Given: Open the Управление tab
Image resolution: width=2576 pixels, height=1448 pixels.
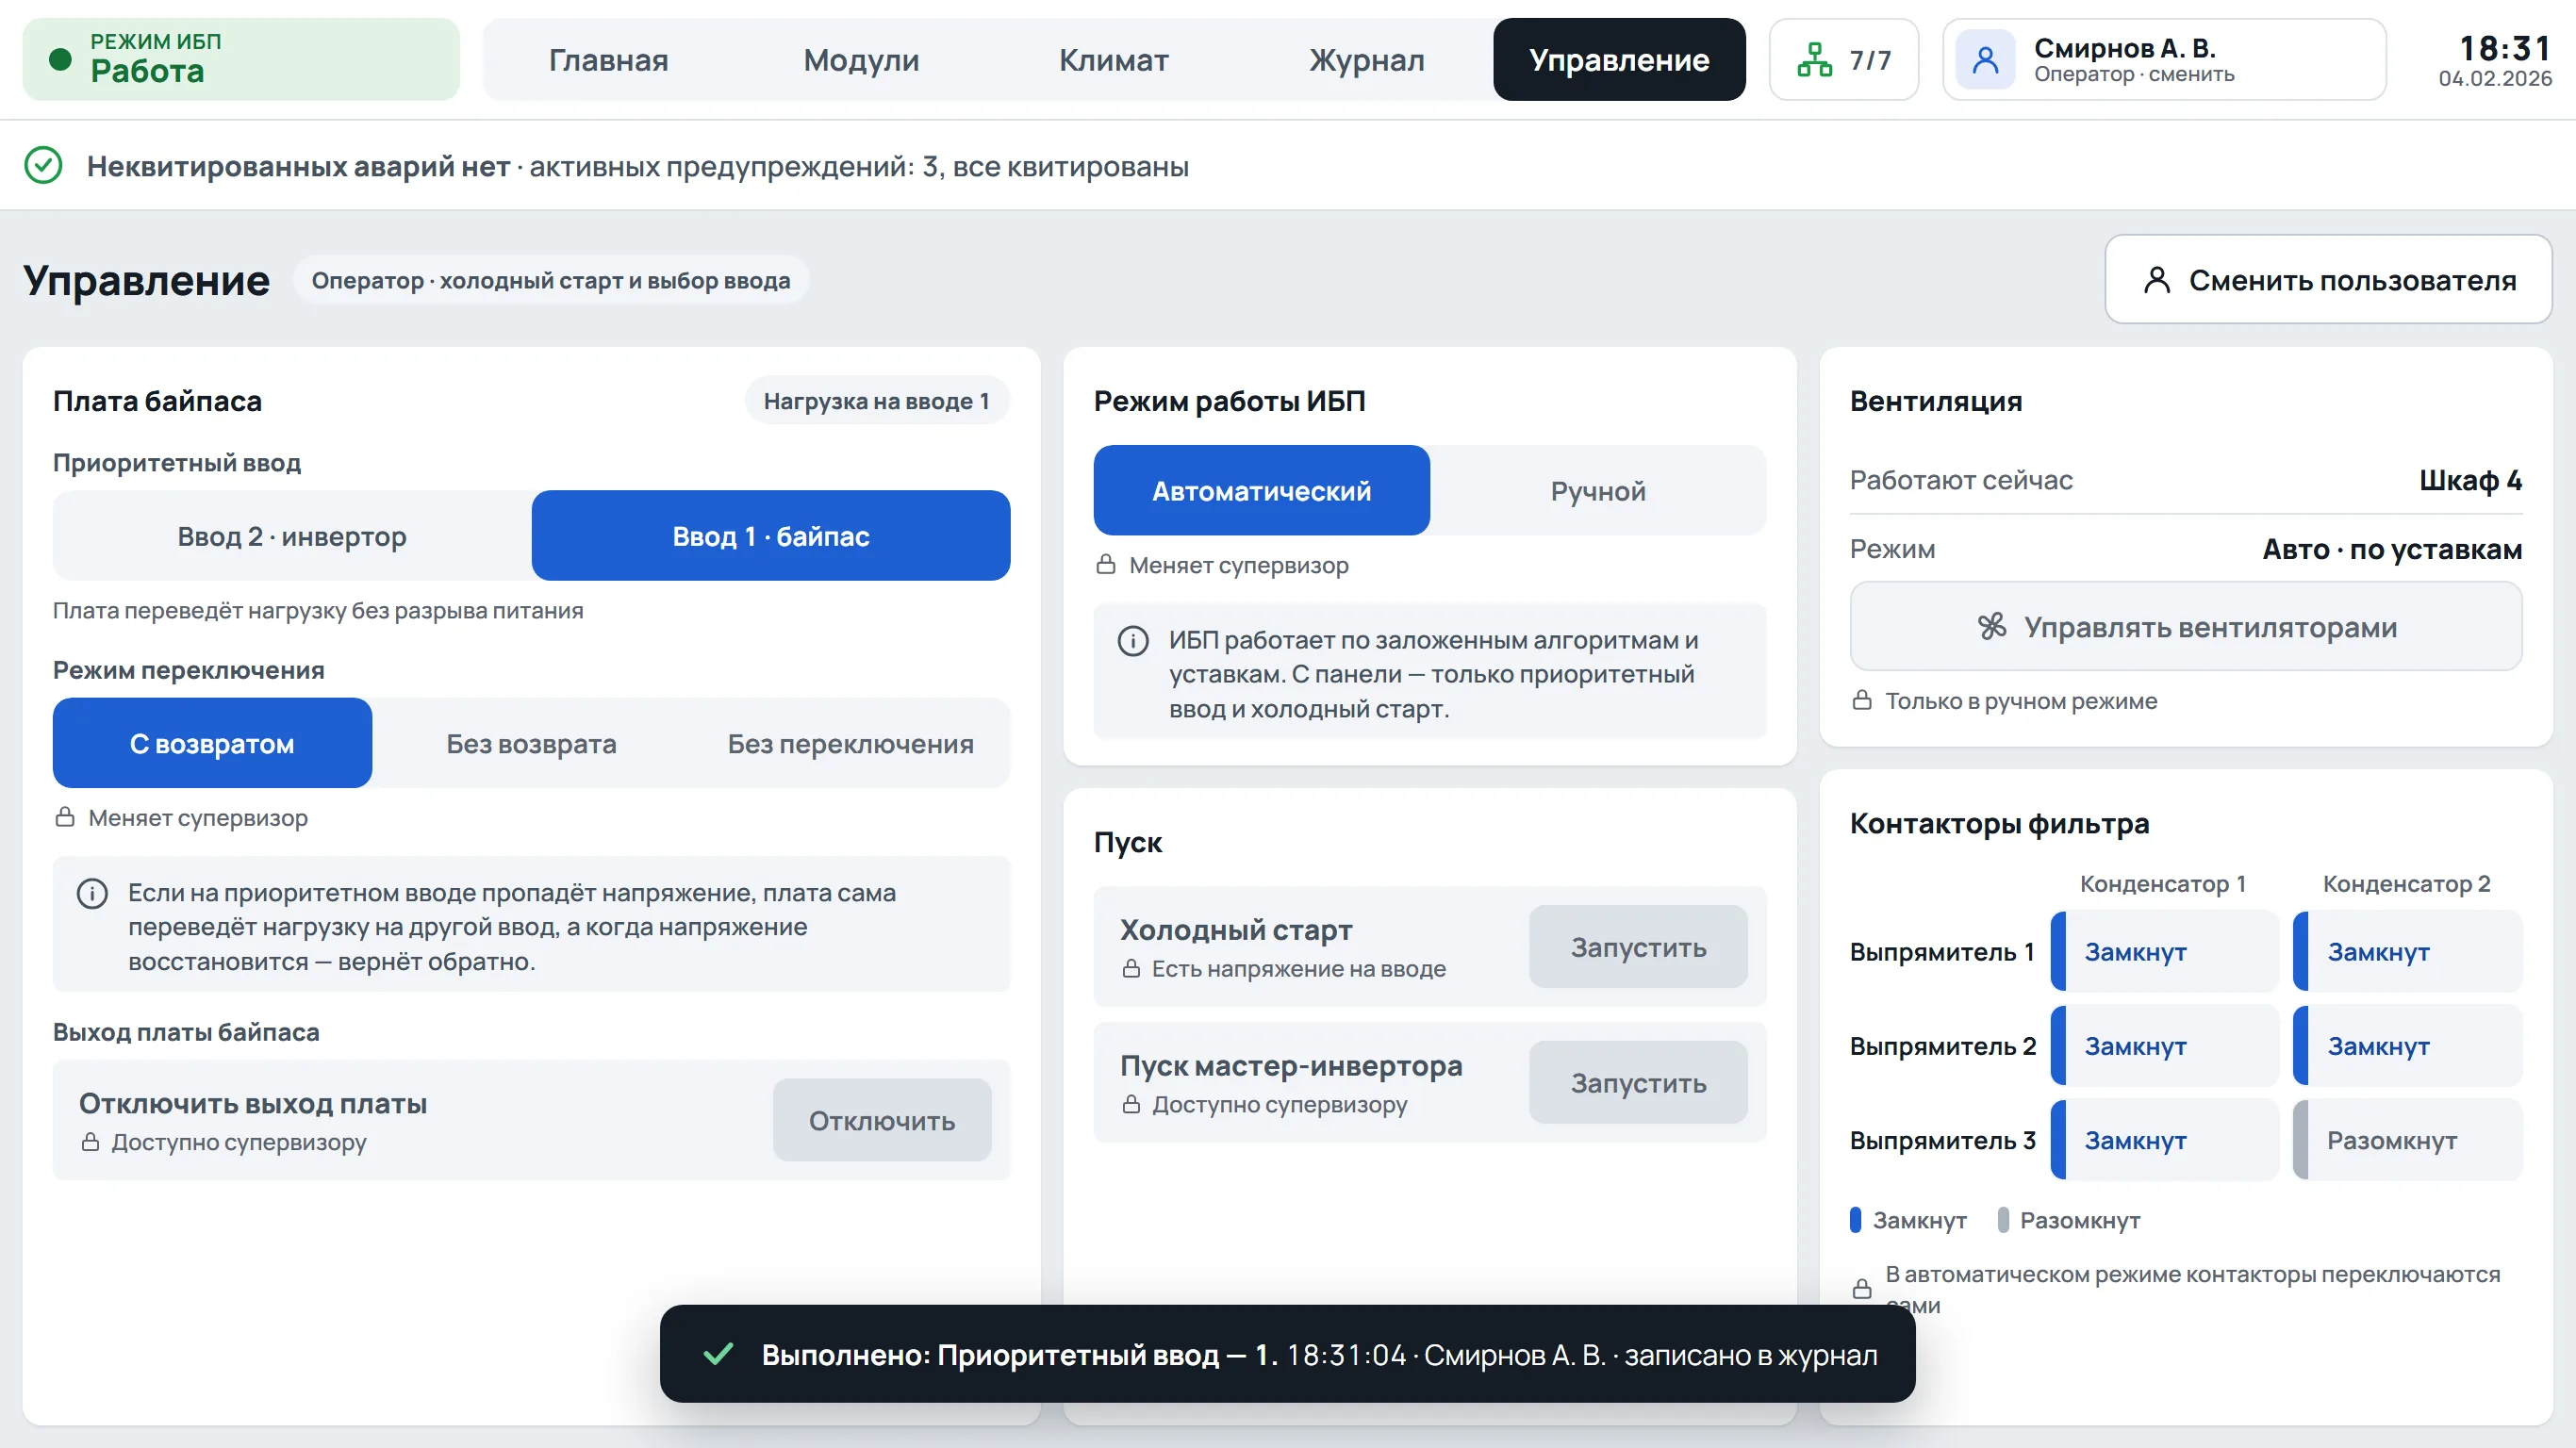Looking at the screenshot, I should pos(1619,60).
